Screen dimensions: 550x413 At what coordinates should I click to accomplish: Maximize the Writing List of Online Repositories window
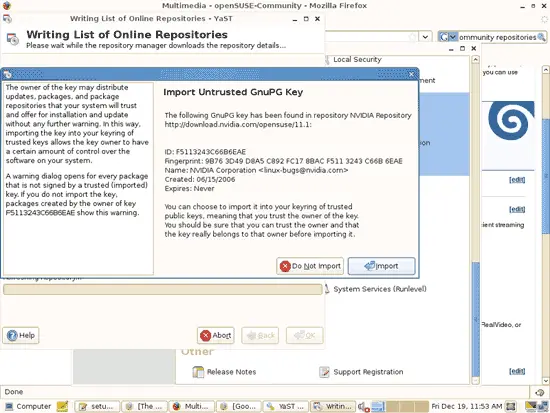(306, 19)
